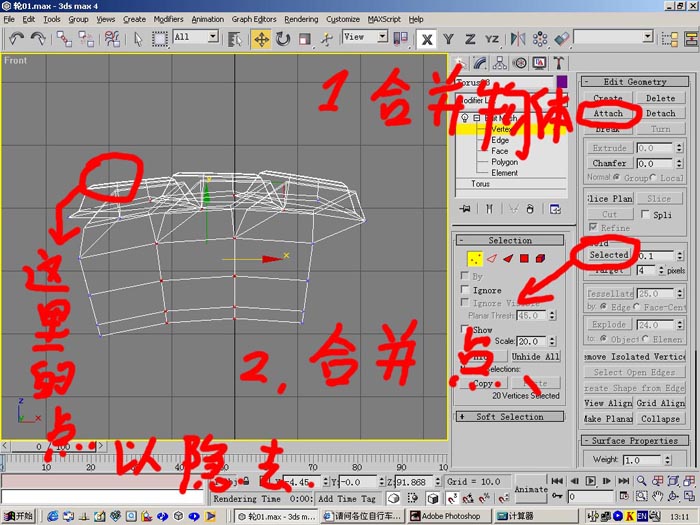Click the Array tool icon

540,39
